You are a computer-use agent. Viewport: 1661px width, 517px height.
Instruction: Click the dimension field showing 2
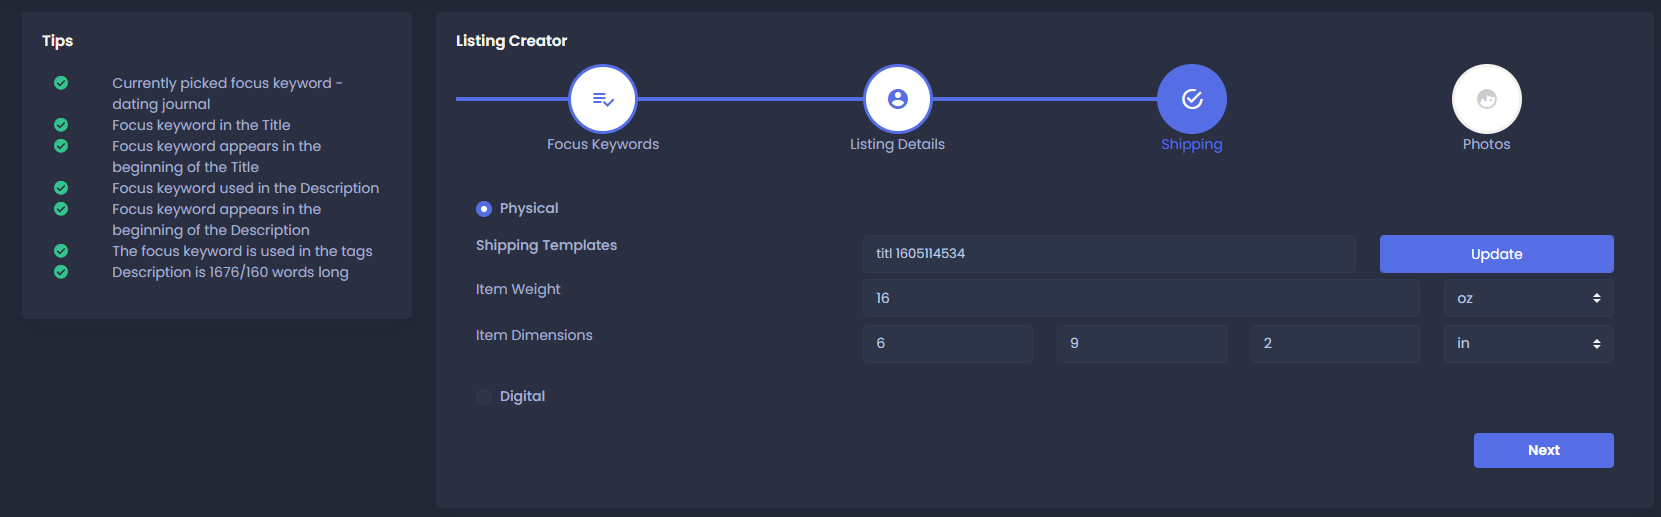click(x=1335, y=343)
